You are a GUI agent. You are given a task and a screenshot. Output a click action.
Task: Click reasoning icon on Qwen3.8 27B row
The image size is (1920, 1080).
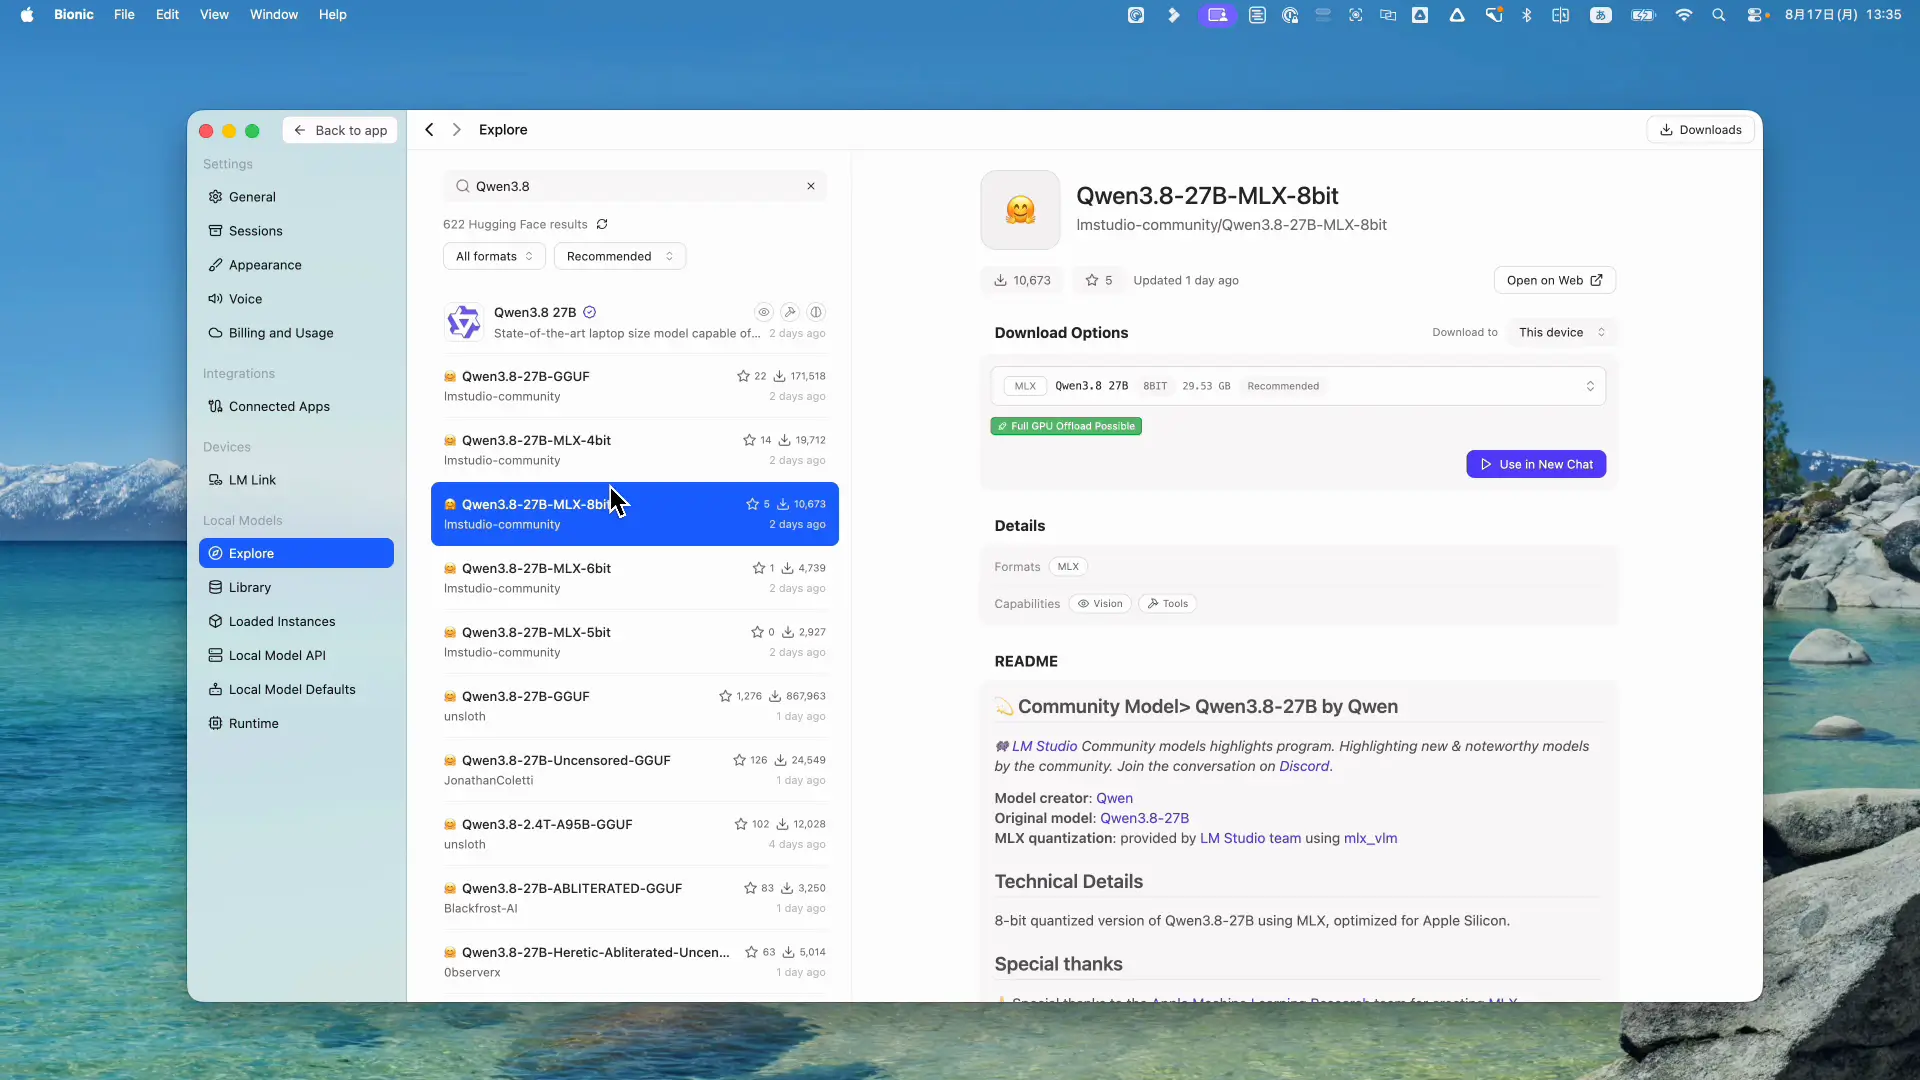tap(816, 312)
